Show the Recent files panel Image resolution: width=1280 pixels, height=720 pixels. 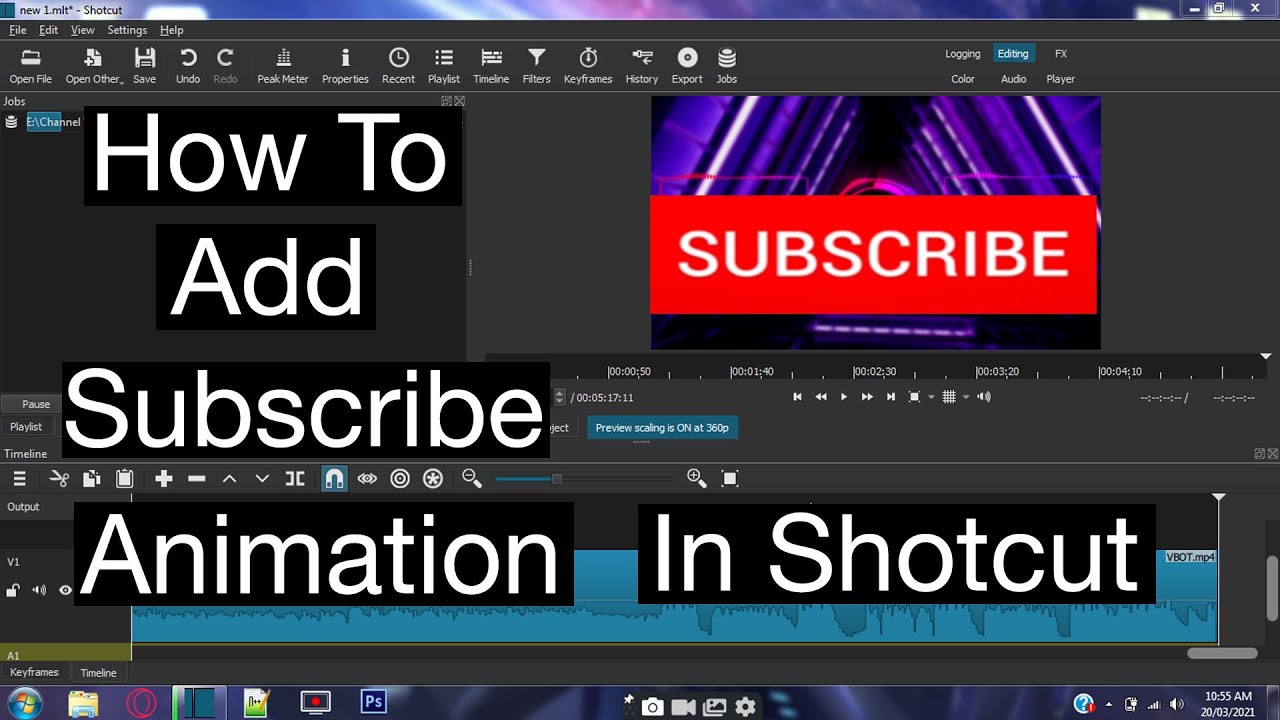coord(399,66)
